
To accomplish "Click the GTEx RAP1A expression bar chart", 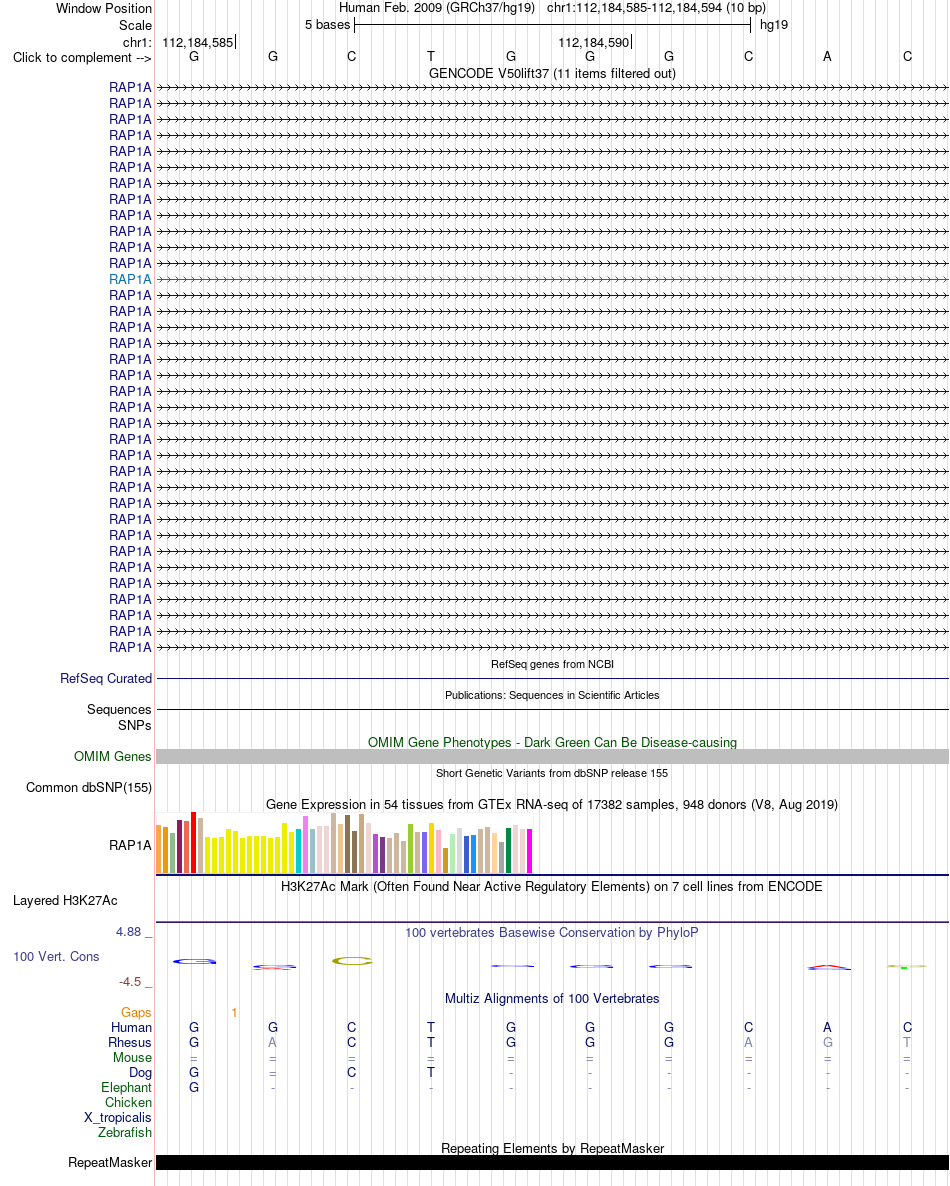I will coord(344,843).
